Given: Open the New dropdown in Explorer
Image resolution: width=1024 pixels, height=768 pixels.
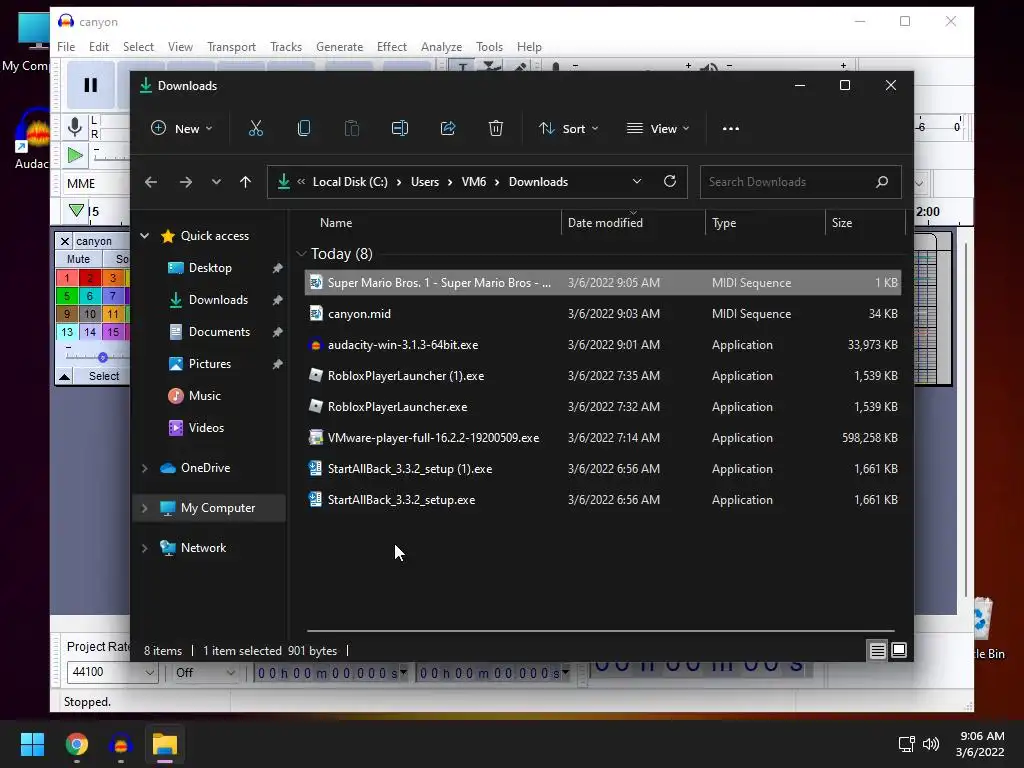Looking at the screenshot, I should 182,129.
